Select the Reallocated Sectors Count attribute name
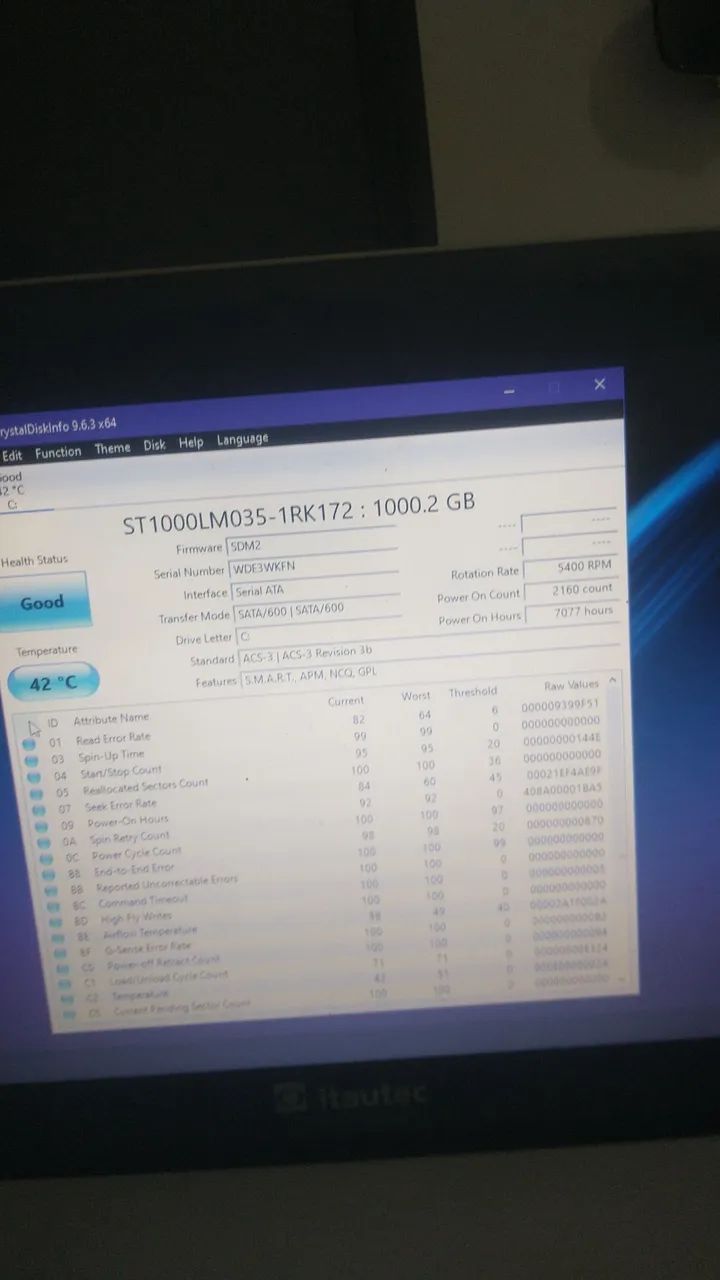The height and width of the screenshot is (1280, 720). pyautogui.click(x=145, y=786)
